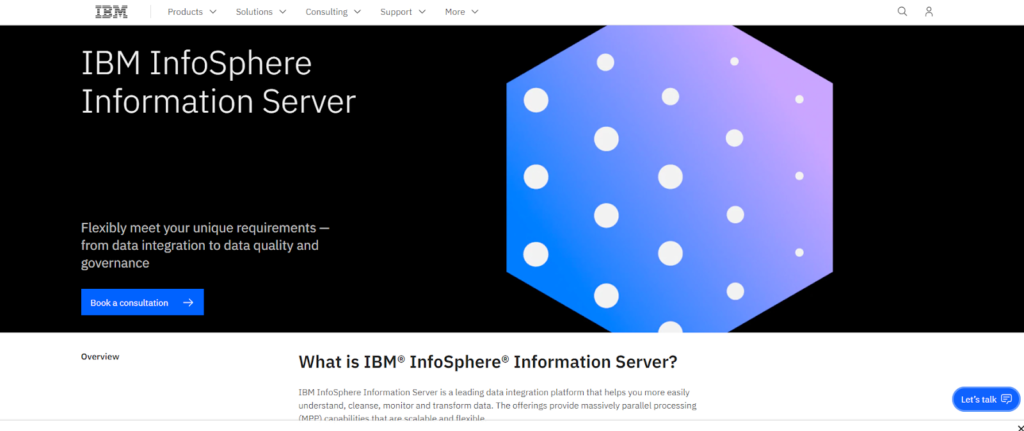Click the chat bubble icon in Let's talk

[1006, 399]
